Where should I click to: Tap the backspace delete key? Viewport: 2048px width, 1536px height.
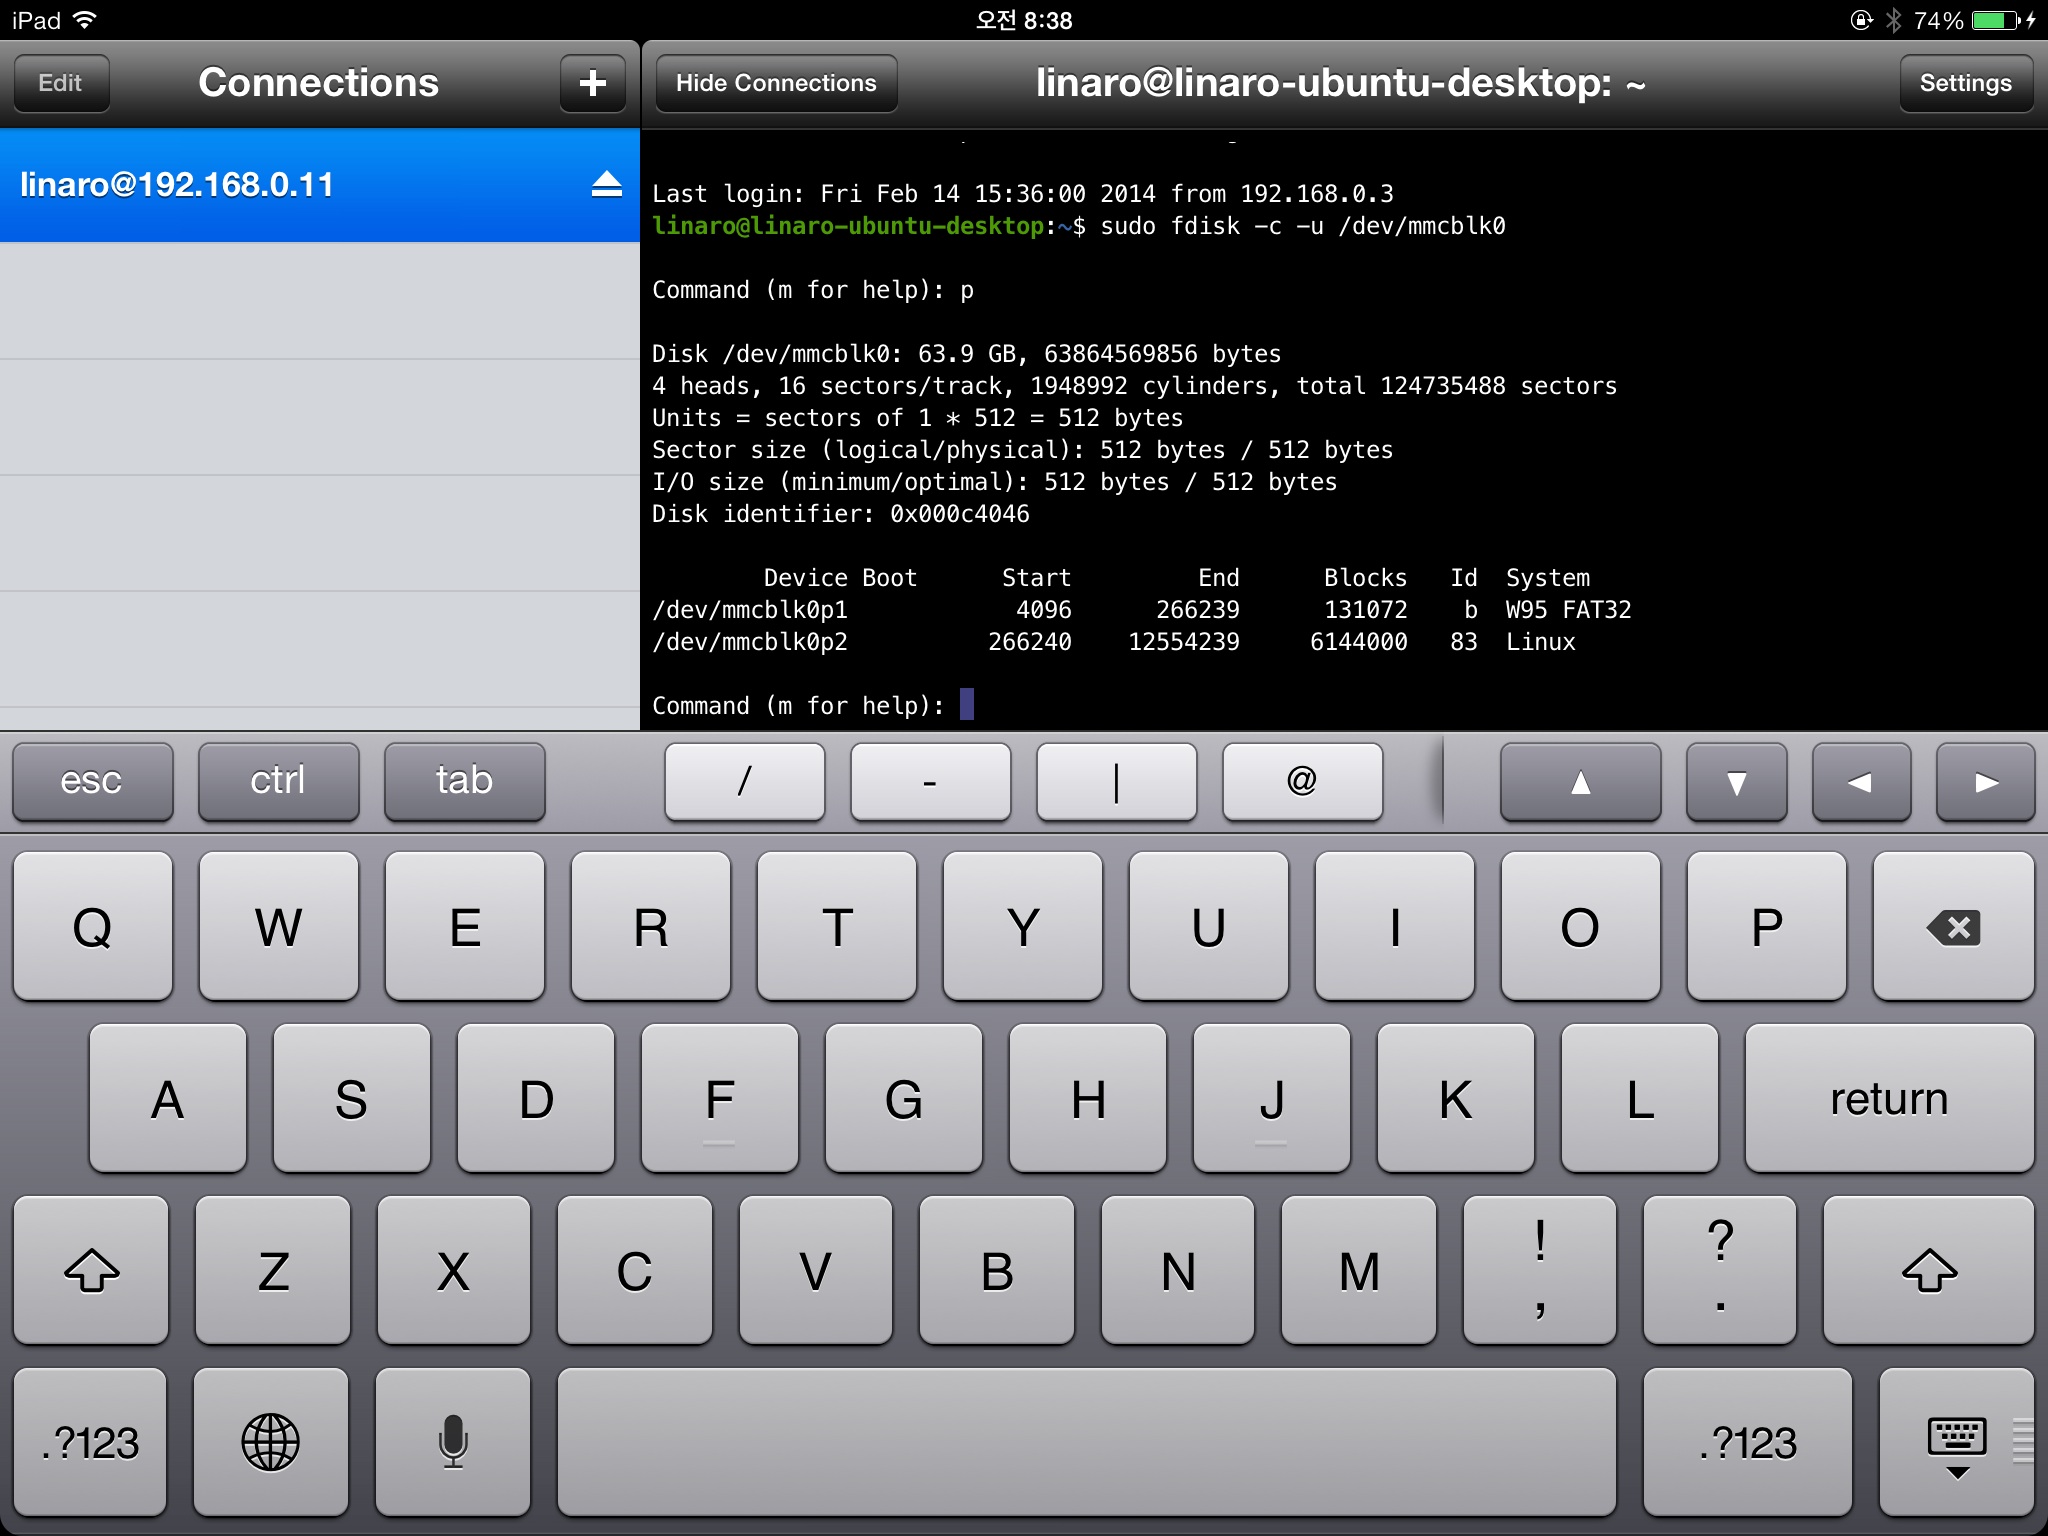tap(1952, 927)
